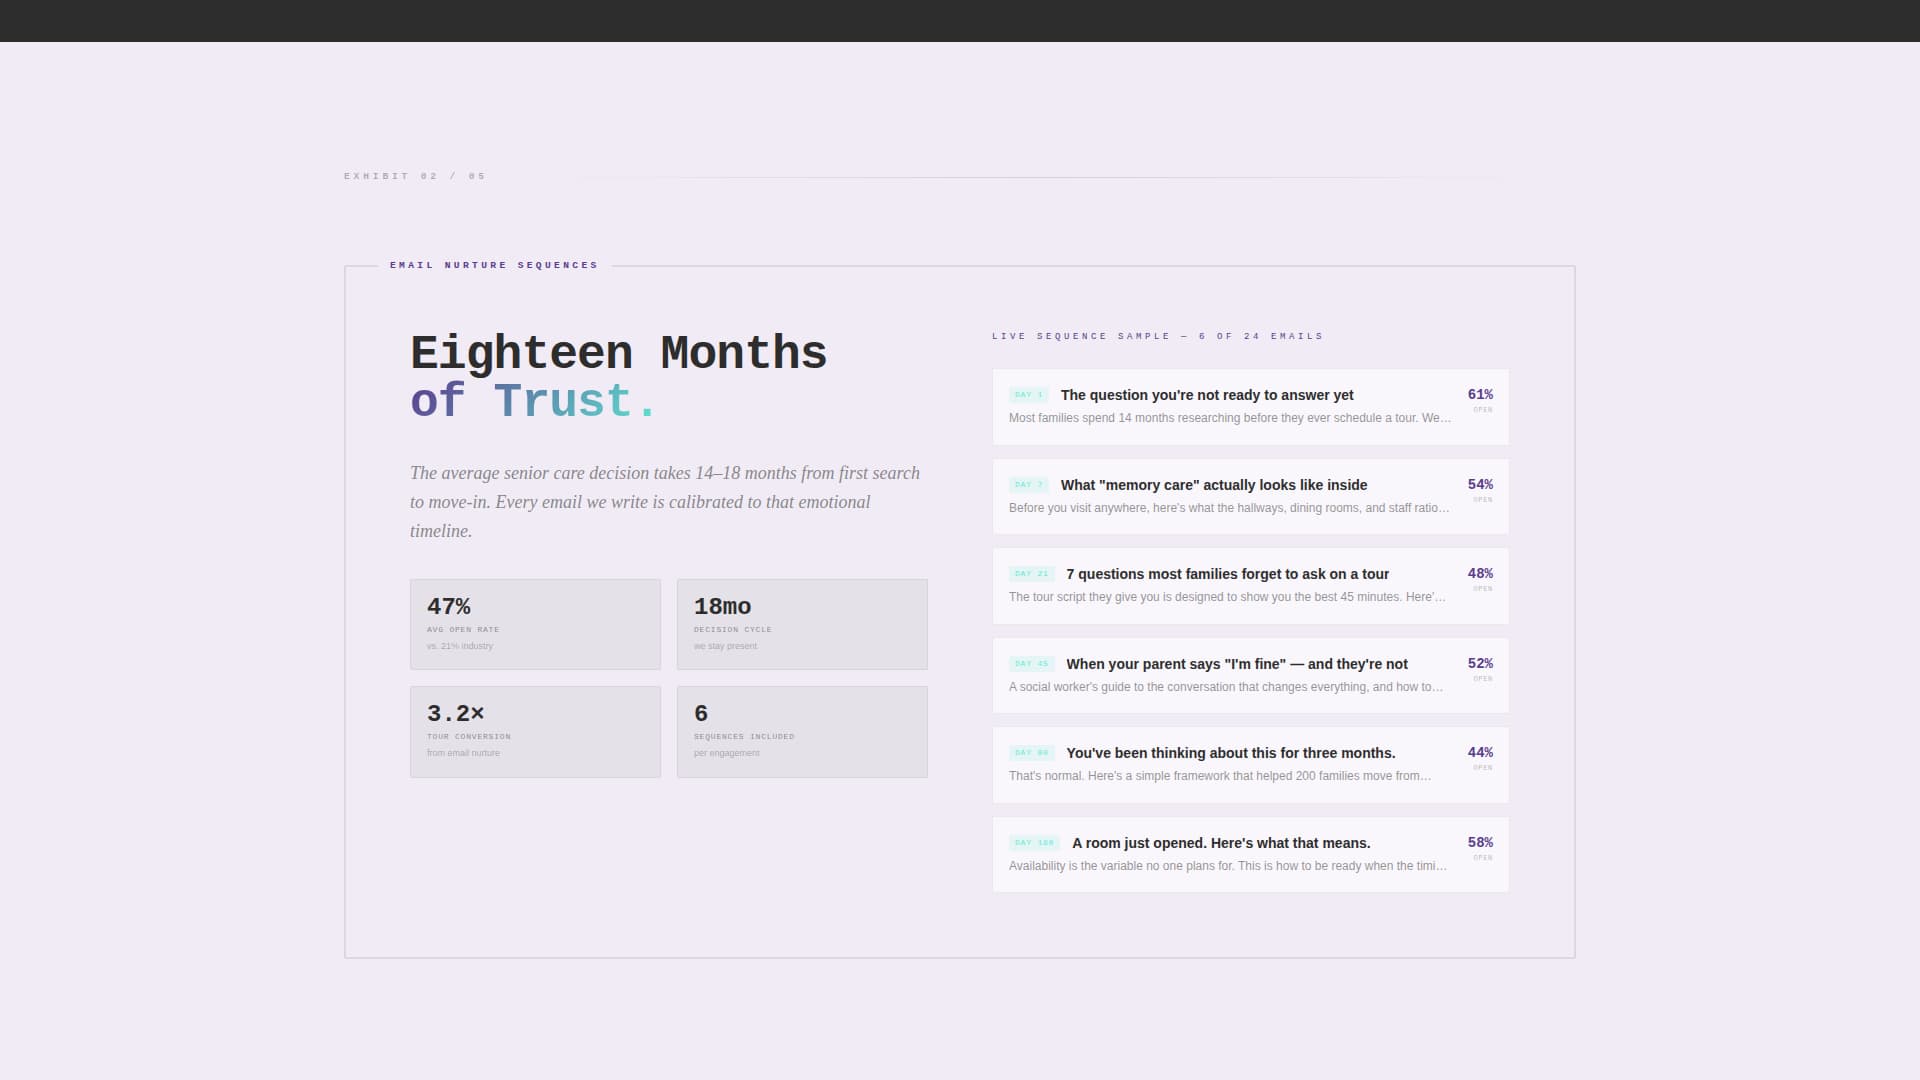
Task: Click the 3.2× tour conversion tile
Action: pos(535,731)
